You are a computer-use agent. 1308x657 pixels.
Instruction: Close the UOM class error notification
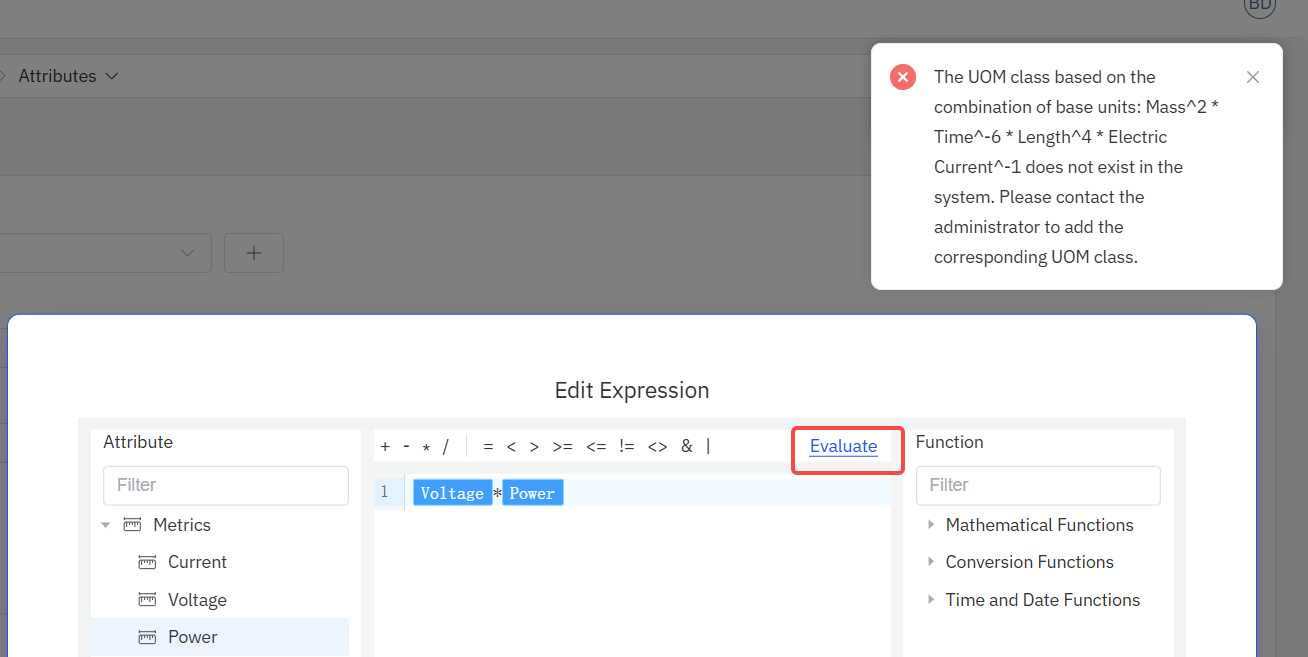click(1253, 77)
